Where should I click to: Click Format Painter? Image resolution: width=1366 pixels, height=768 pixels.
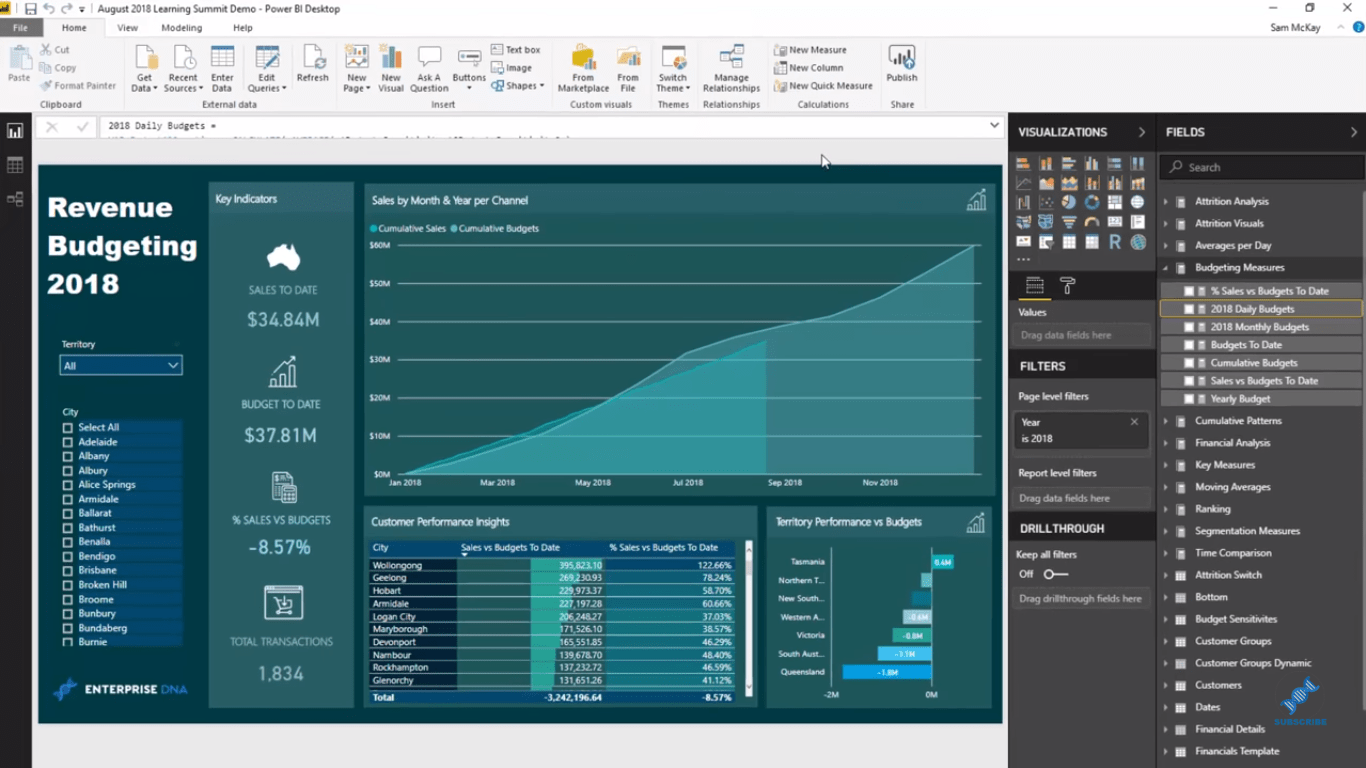coord(78,86)
